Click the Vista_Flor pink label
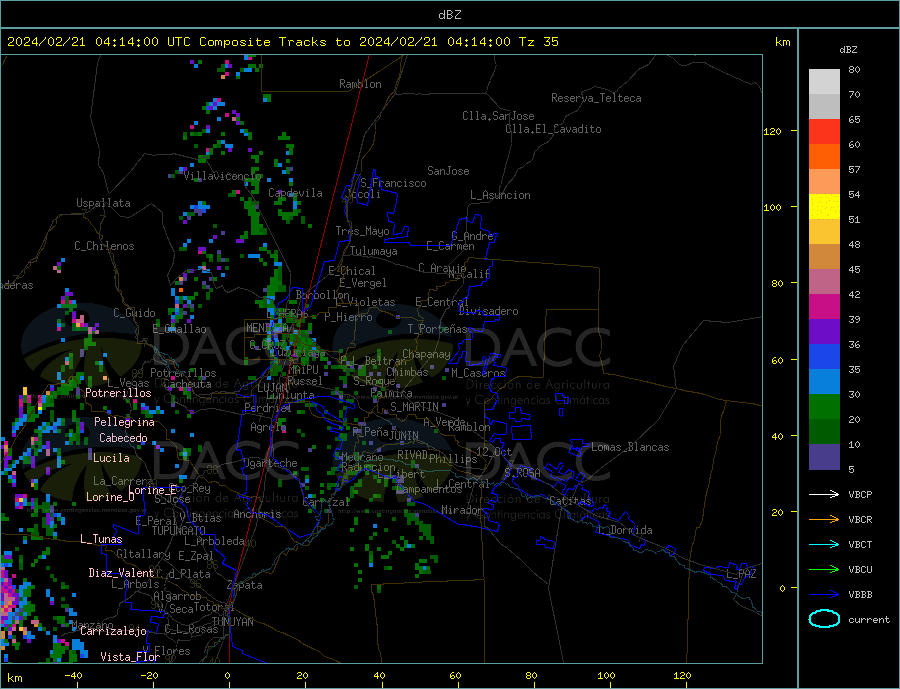Viewport: 900px width, 689px height. coord(130,657)
